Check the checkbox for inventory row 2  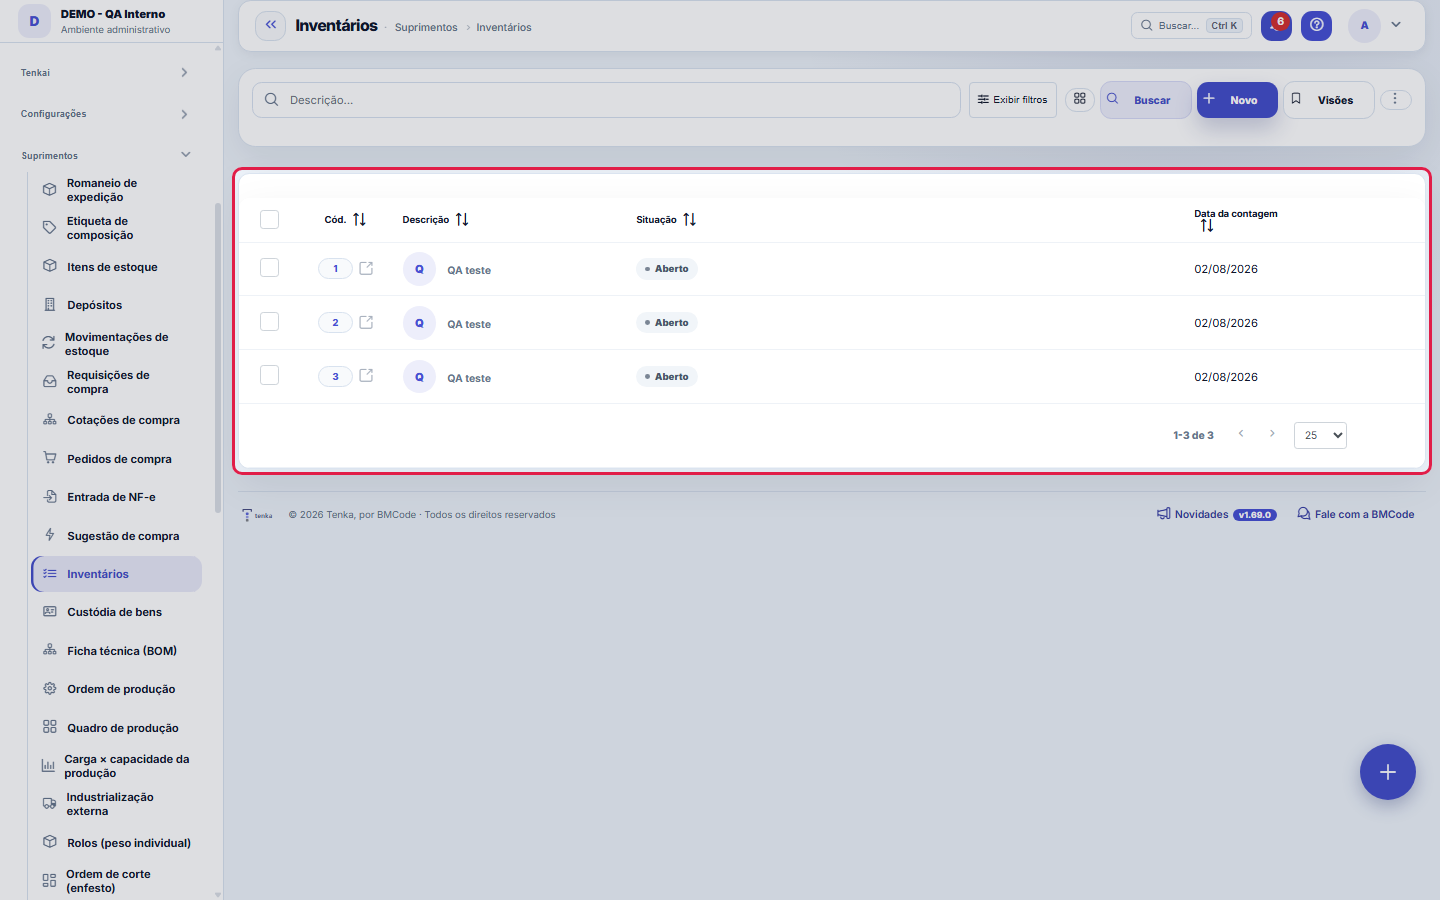pos(270,322)
